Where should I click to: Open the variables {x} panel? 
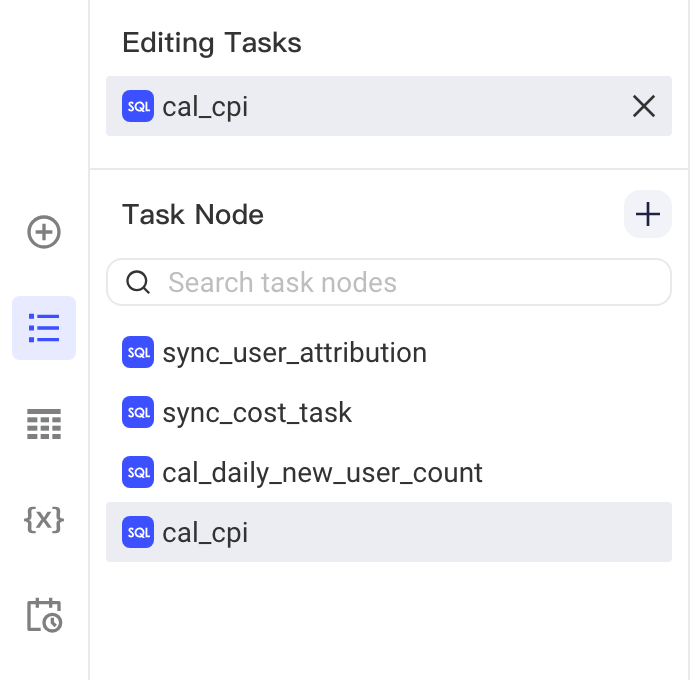coord(44,520)
